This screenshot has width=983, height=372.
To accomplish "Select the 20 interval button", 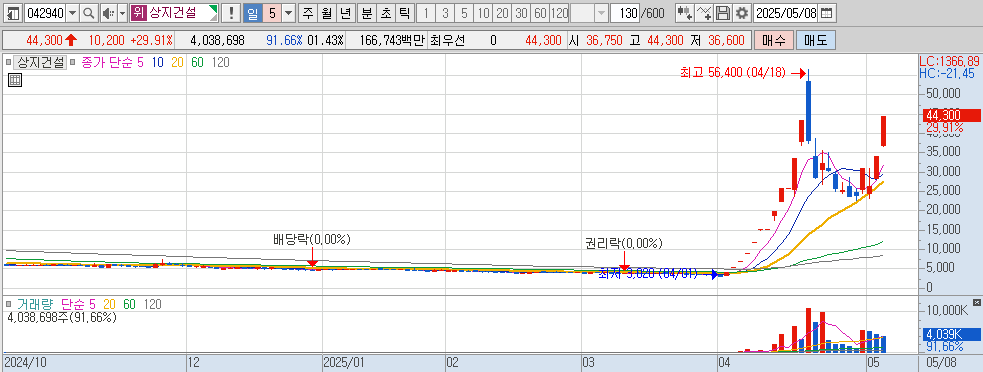I will pyautogui.click(x=502, y=13).
